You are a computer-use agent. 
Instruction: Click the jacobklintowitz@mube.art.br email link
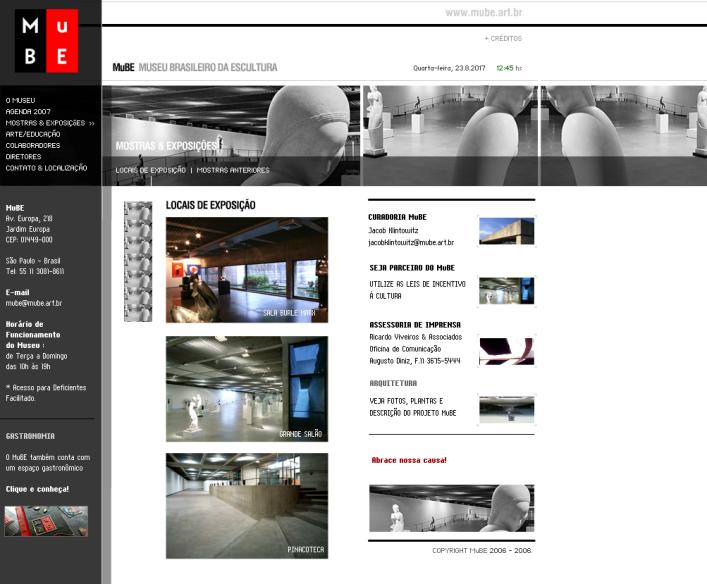411,242
